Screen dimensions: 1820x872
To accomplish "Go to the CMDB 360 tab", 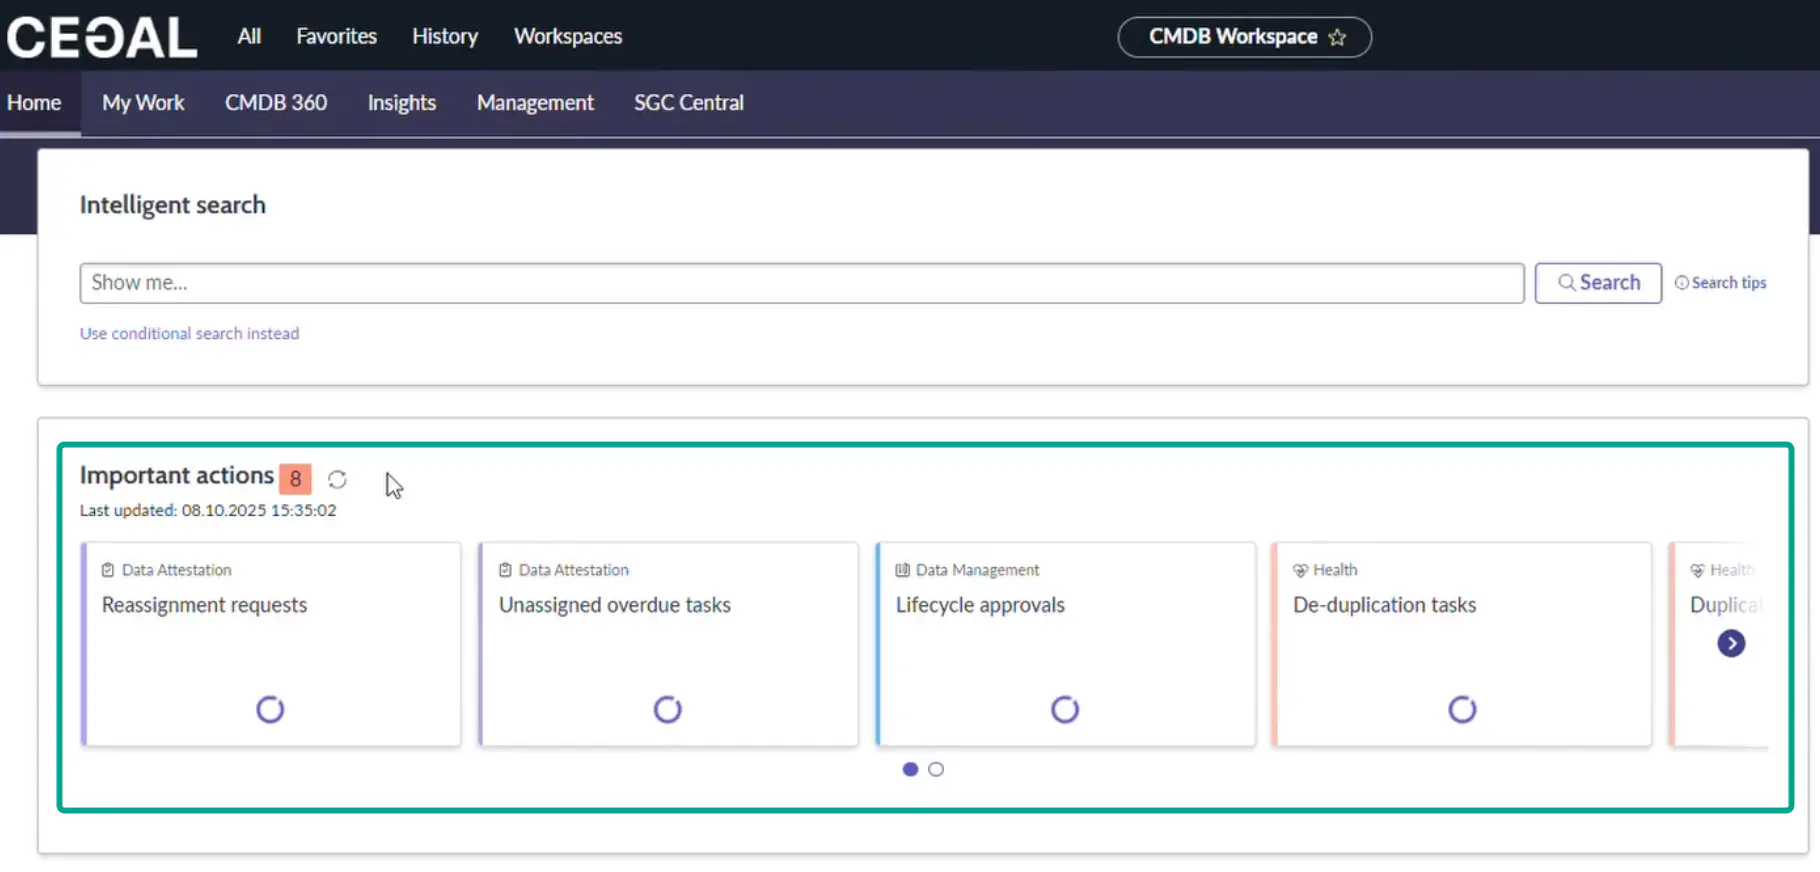I will click(276, 103).
